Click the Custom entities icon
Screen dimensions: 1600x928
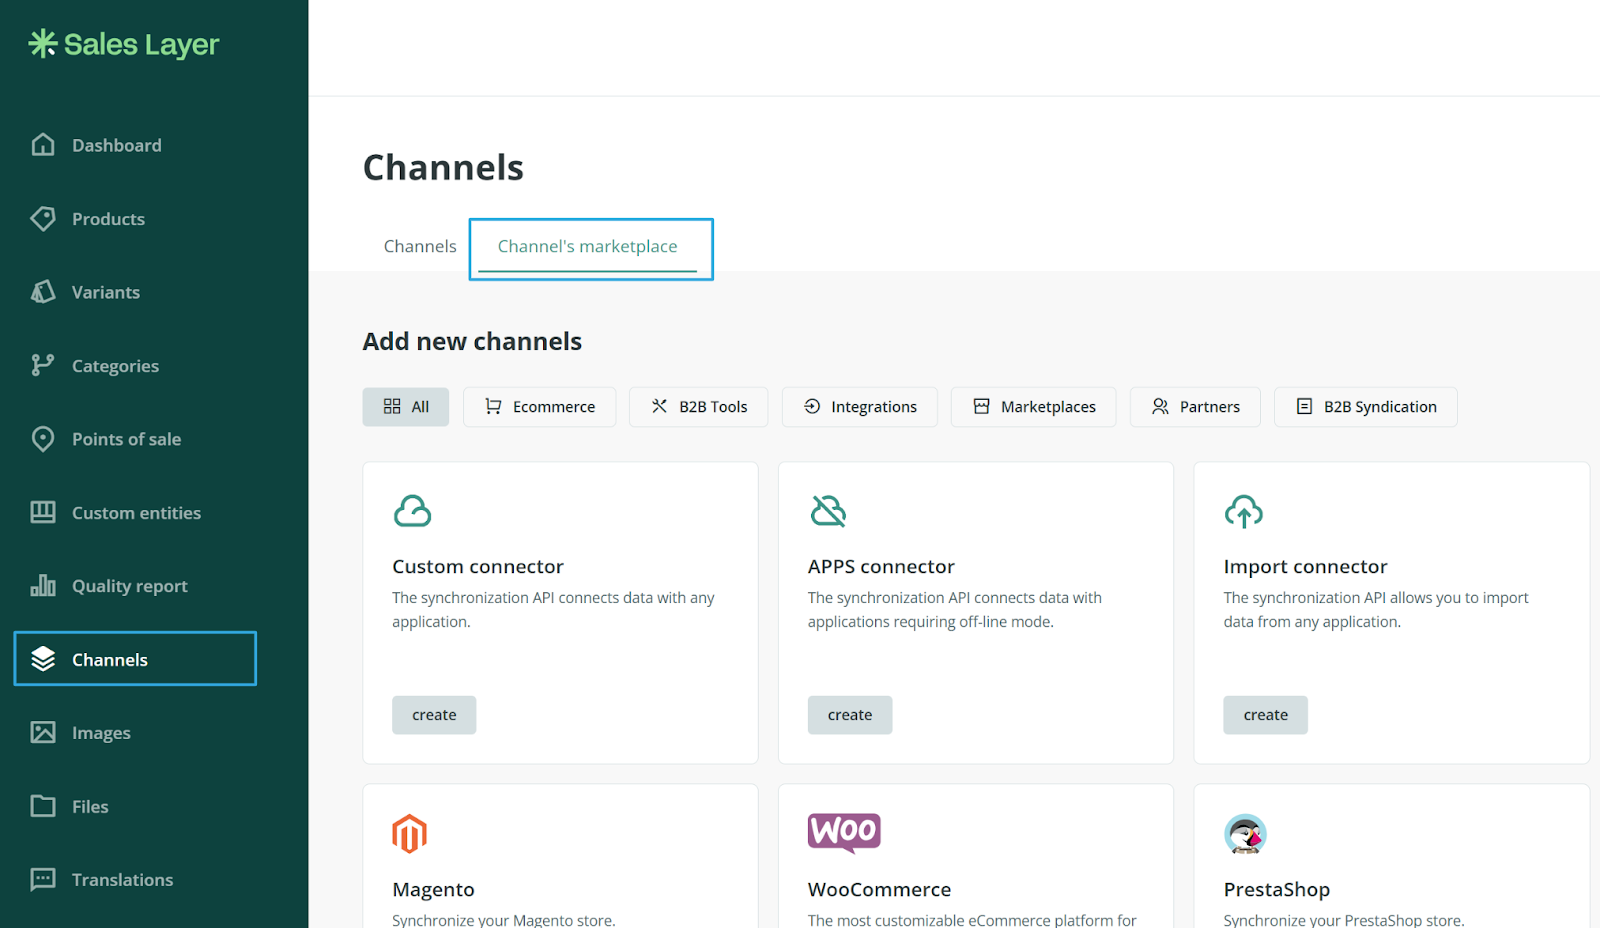click(43, 513)
